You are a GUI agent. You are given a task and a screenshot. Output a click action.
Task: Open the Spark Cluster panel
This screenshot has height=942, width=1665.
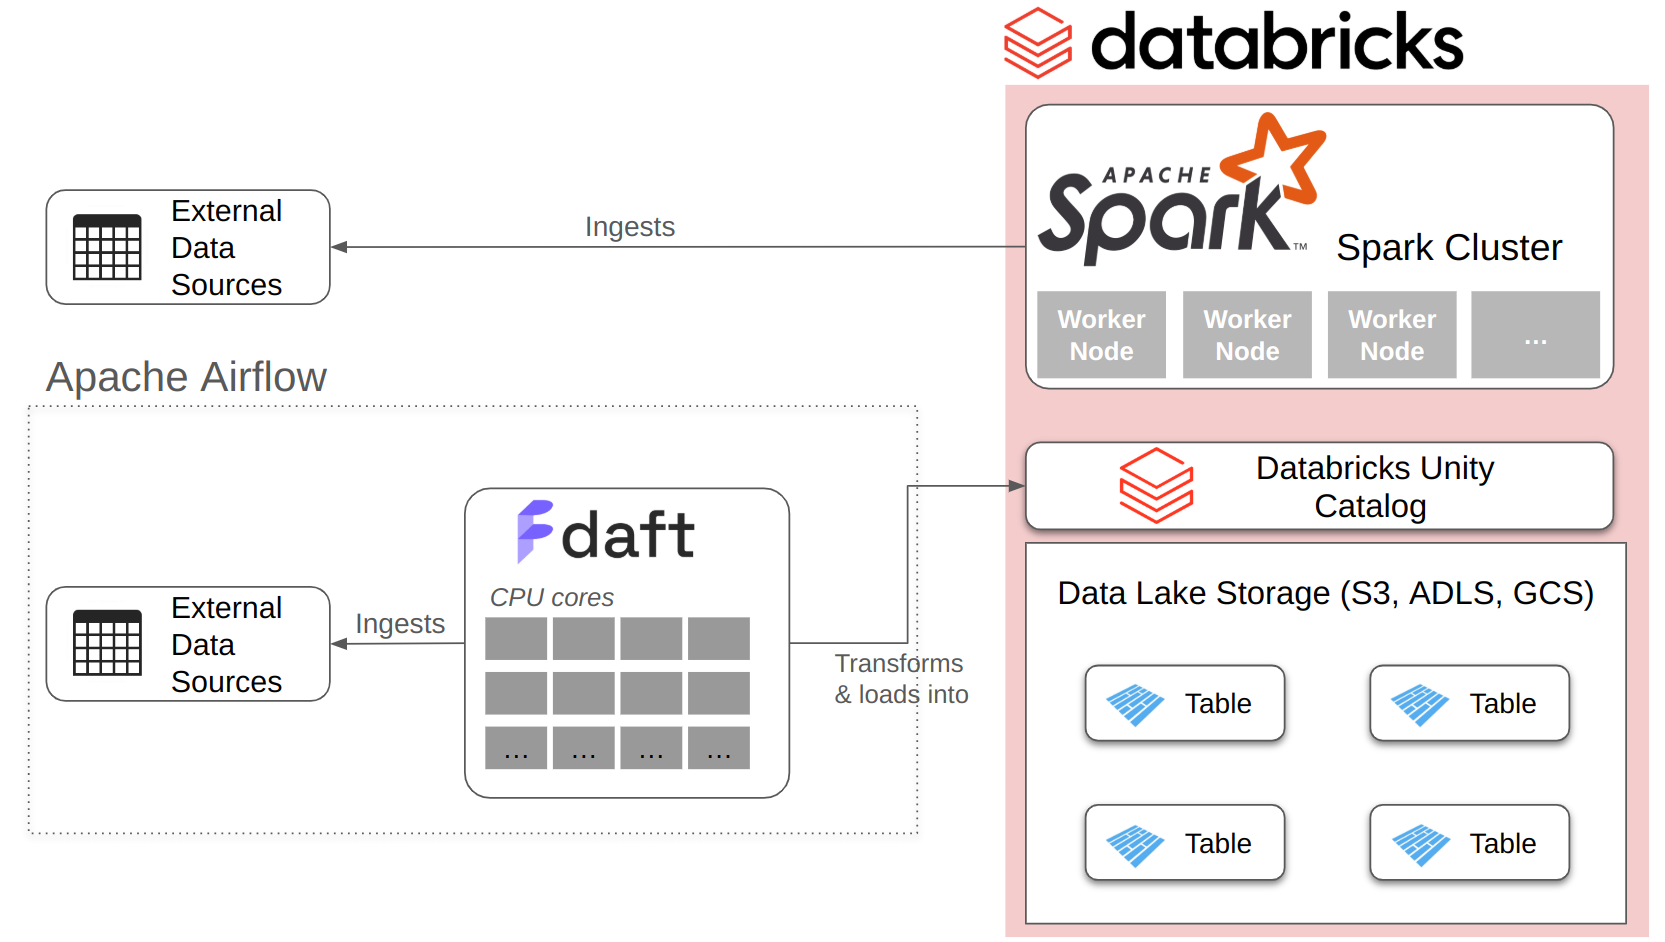pyautogui.click(x=1447, y=247)
